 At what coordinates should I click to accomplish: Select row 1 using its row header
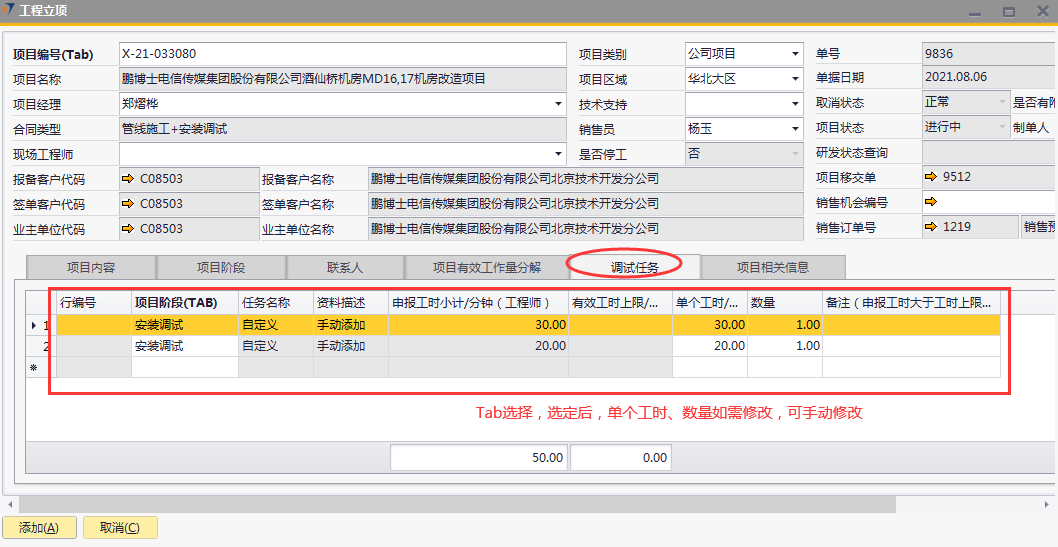39,325
